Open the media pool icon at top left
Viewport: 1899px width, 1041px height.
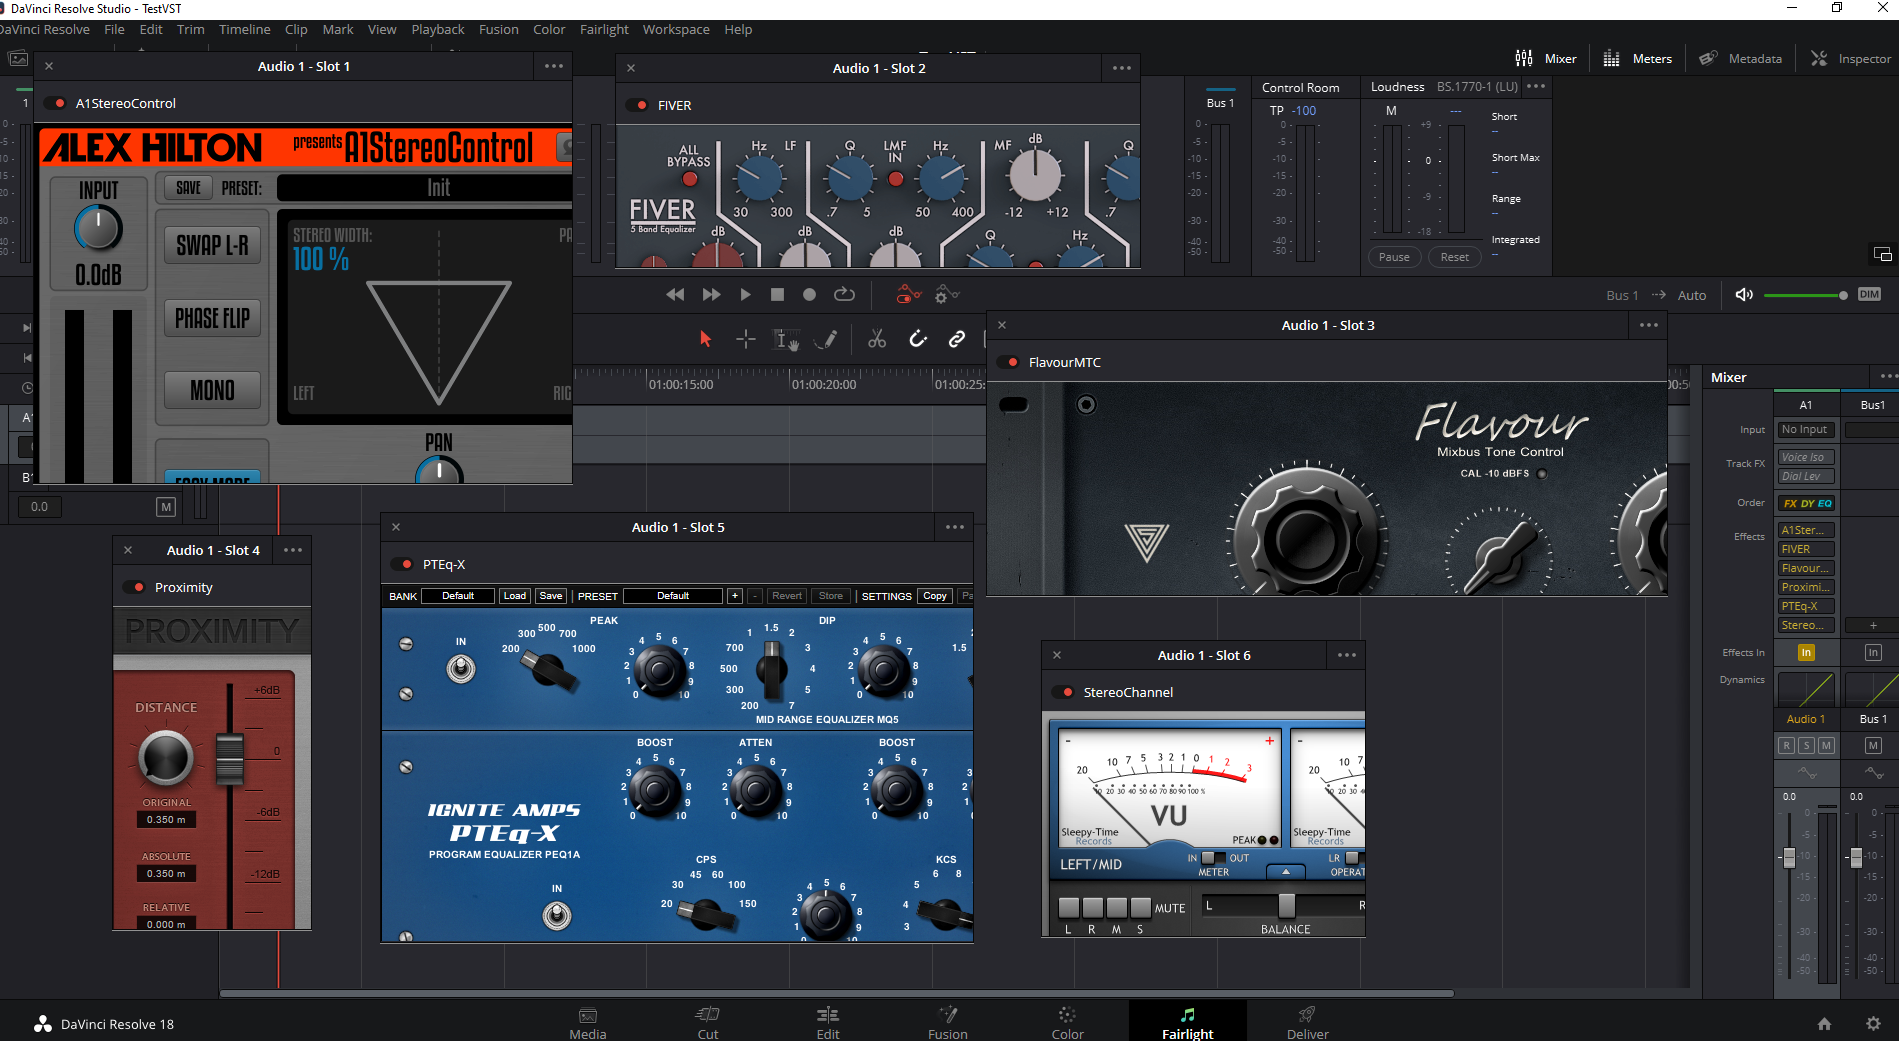[x=18, y=58]
